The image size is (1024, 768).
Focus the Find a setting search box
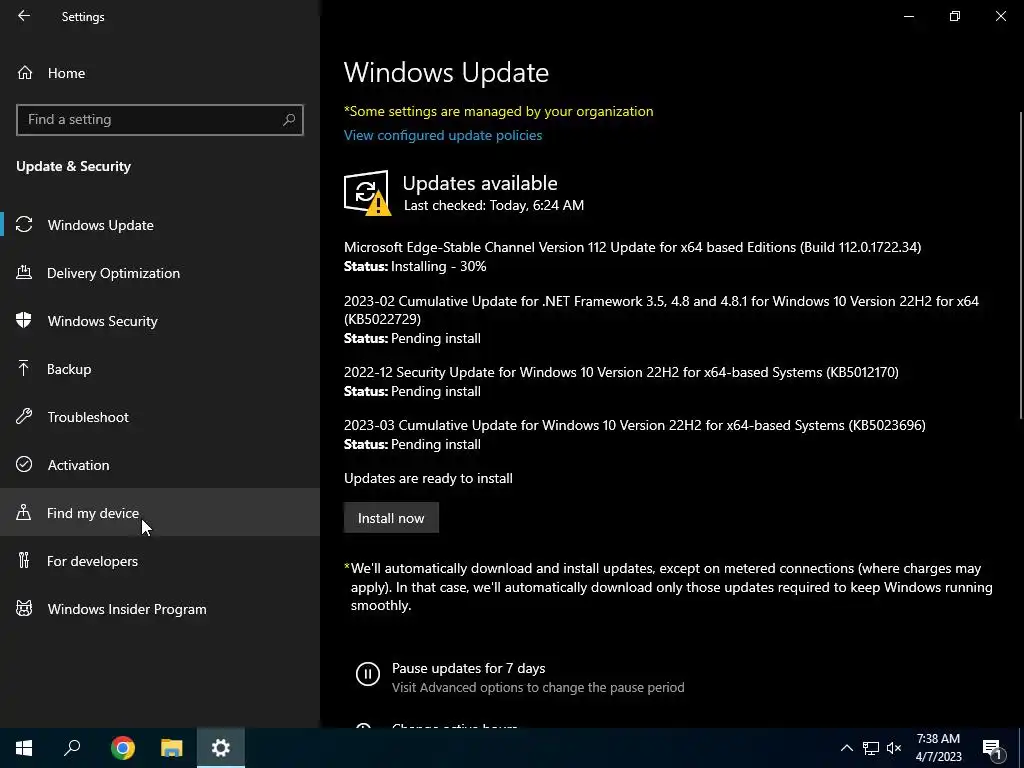click(x=160, y=120)
